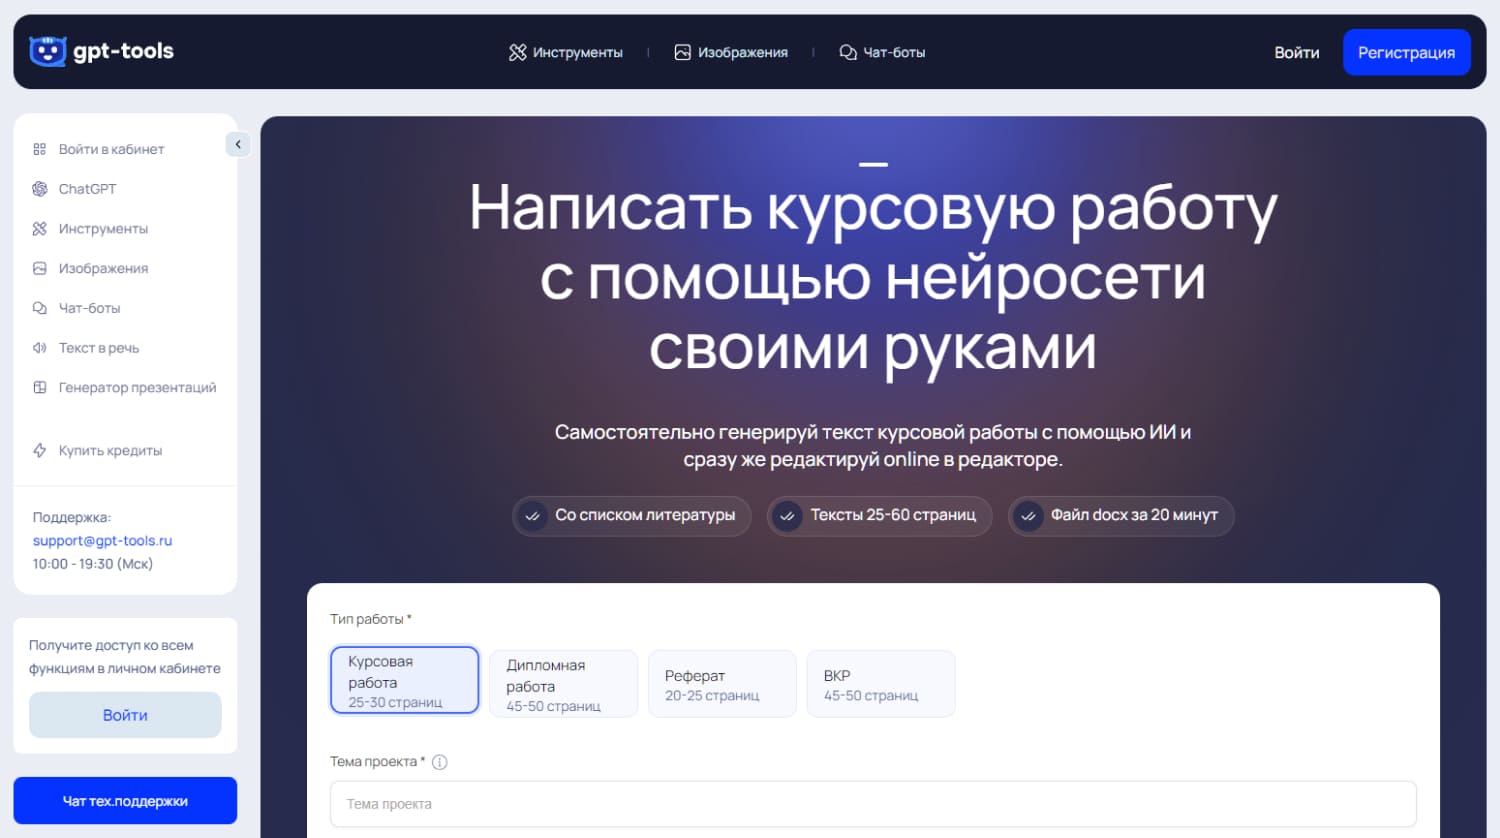
Task: Open the Инструменты icon in top navigation
Action: (x=518, y=52)
